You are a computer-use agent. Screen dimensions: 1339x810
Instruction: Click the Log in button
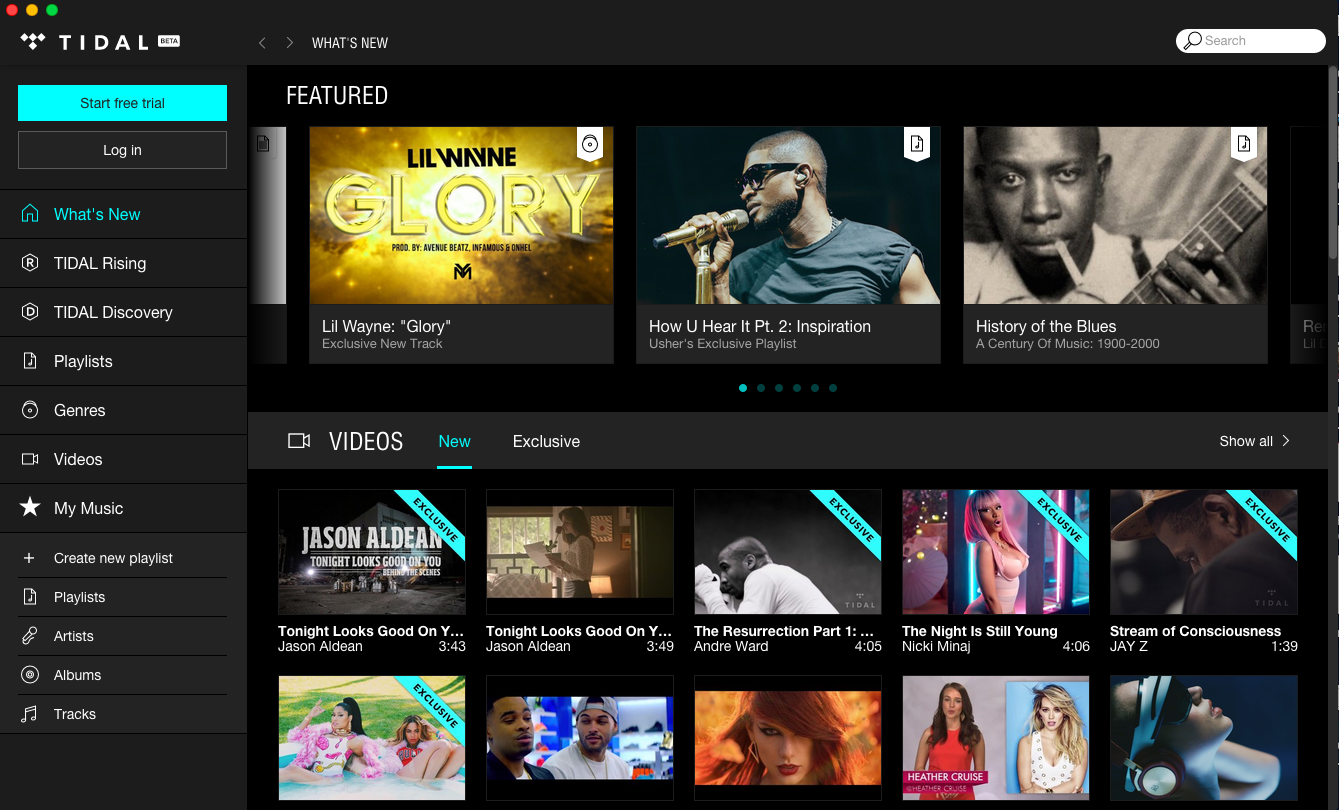[122, 150]
